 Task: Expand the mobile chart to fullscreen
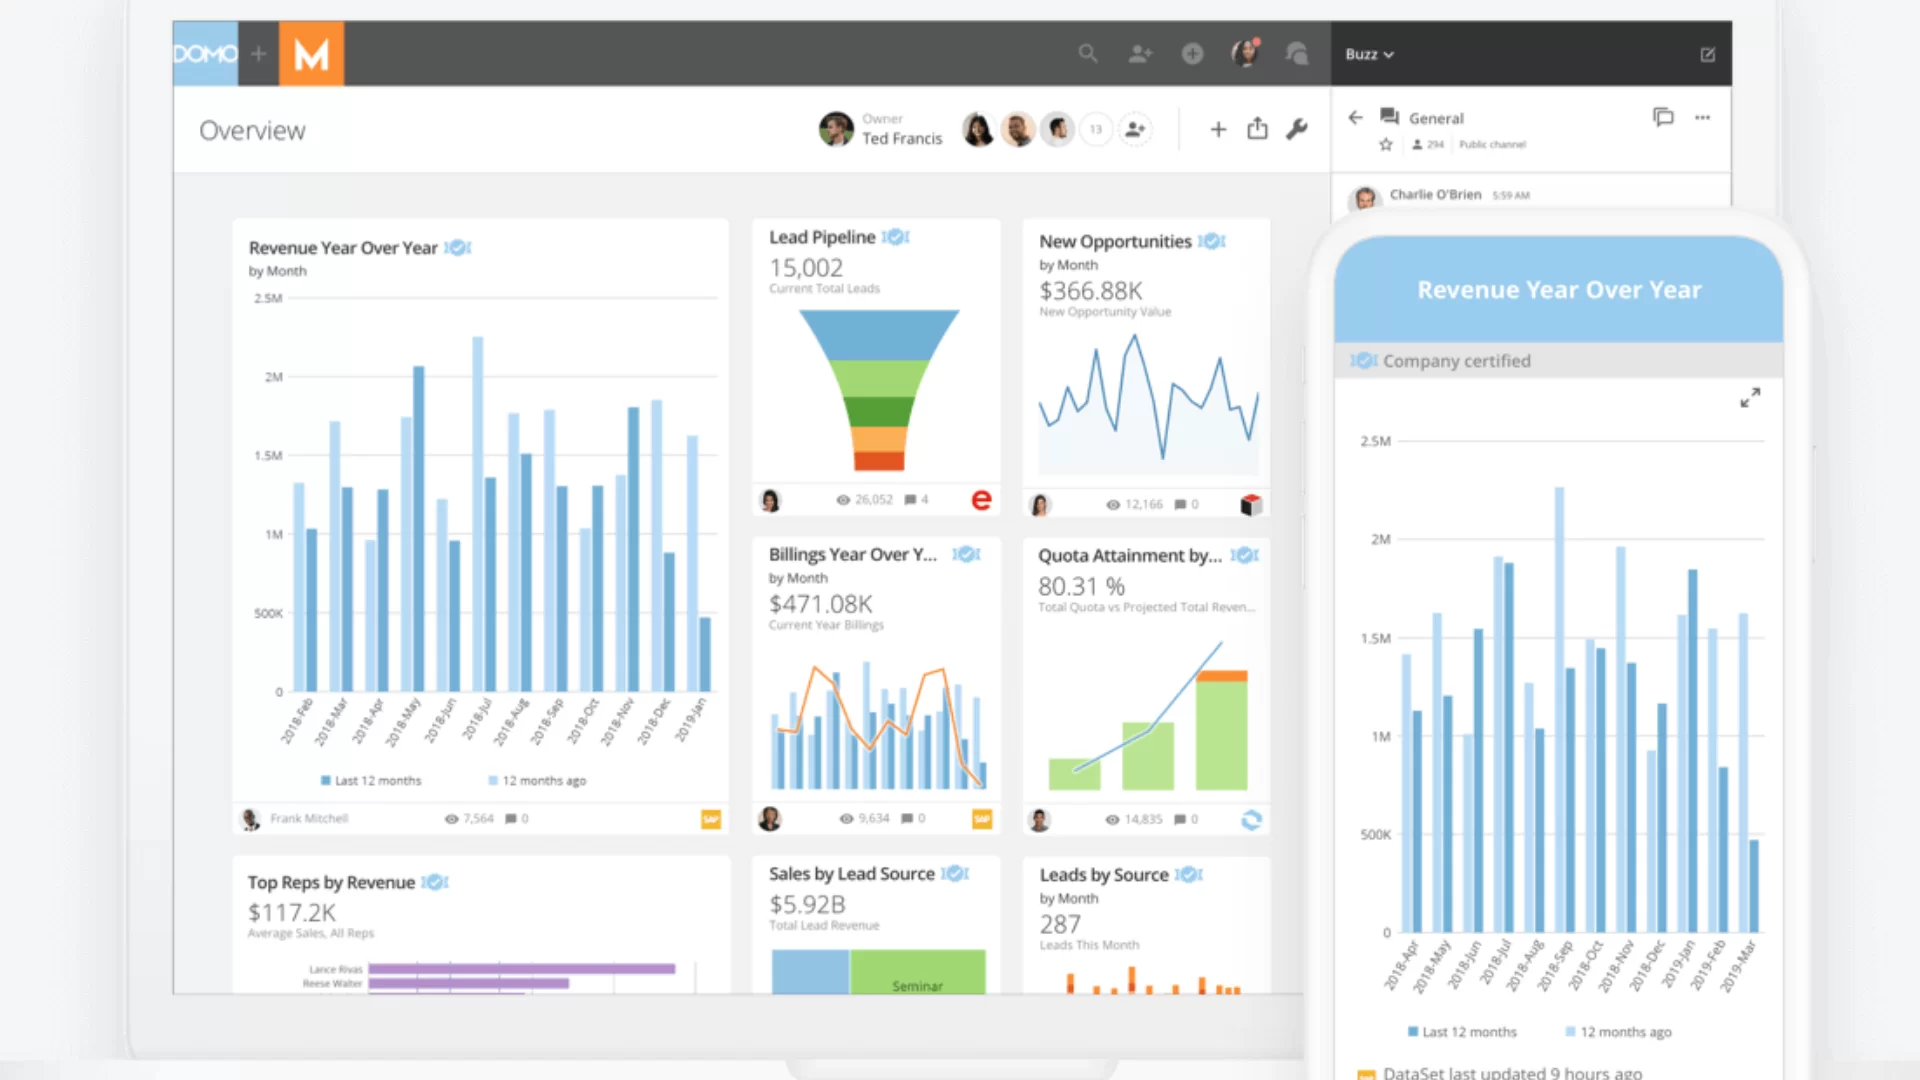(1750, 398)
